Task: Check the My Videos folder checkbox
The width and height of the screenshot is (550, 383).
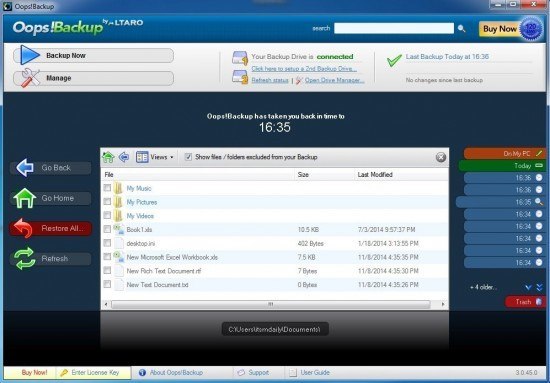Action: 107,215
